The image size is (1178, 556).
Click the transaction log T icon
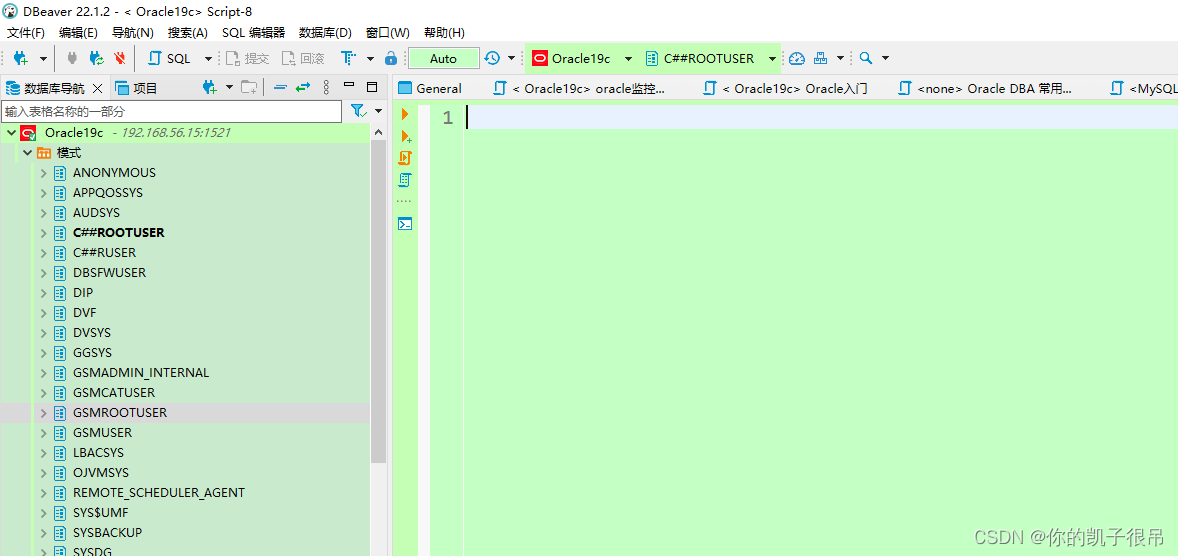click(x=348, y=58)
